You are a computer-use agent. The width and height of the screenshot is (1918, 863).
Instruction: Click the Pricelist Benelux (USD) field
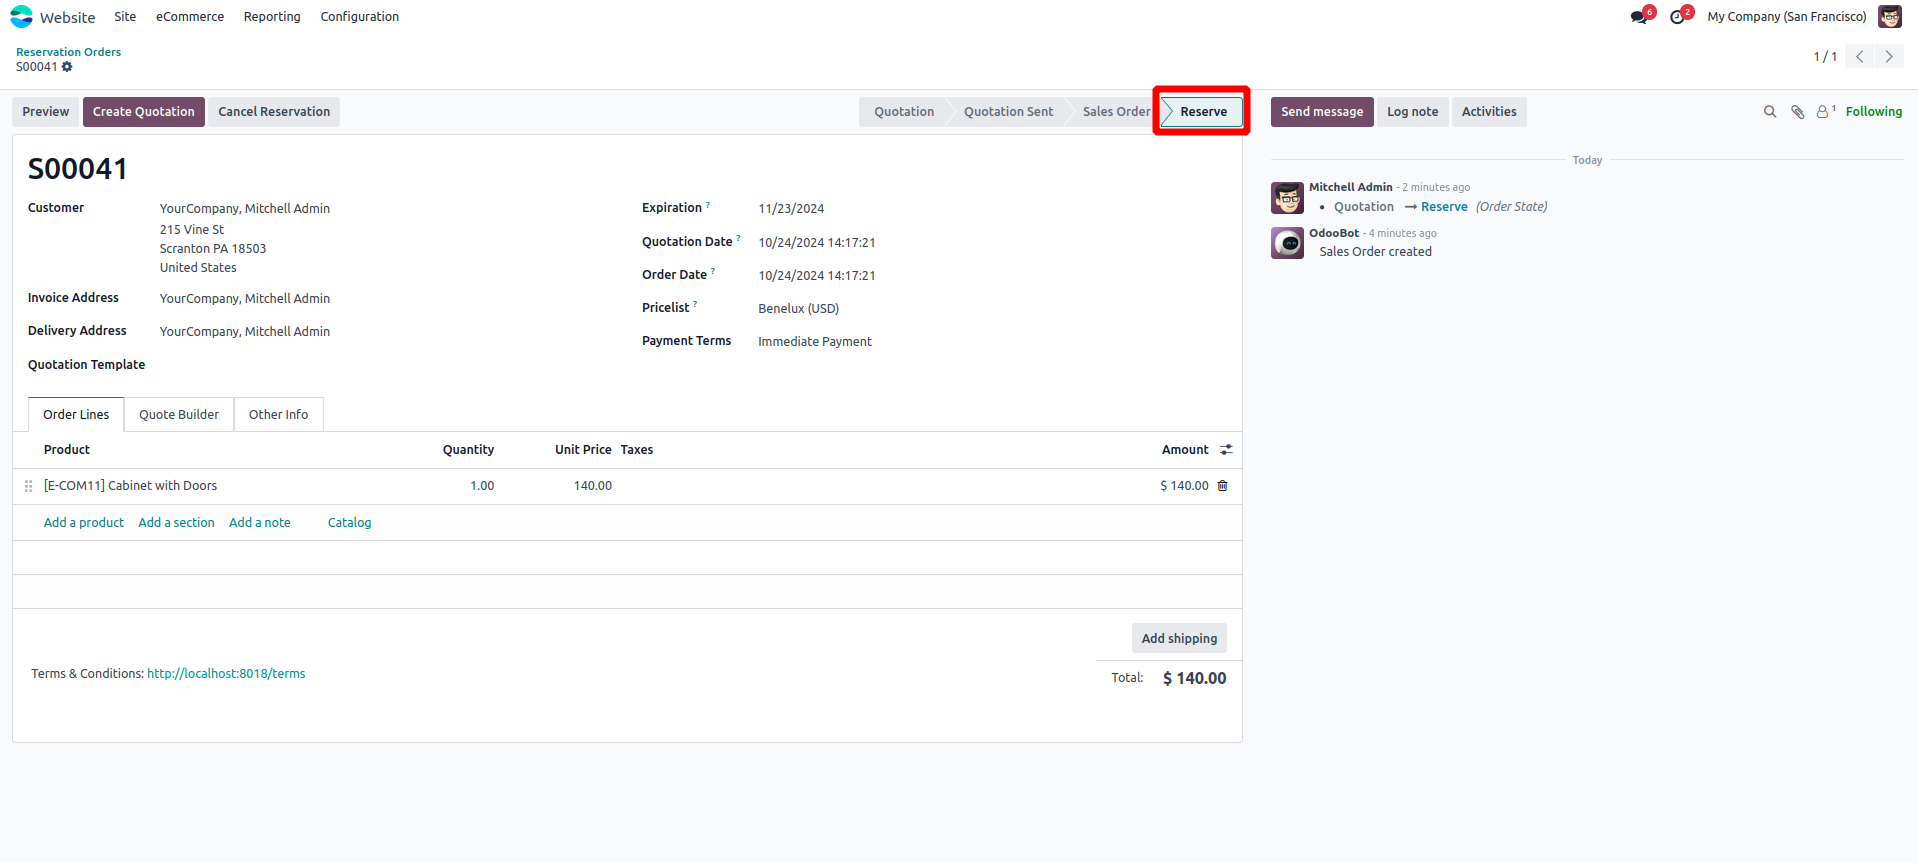pyautogui.click(x=798, y=309)
